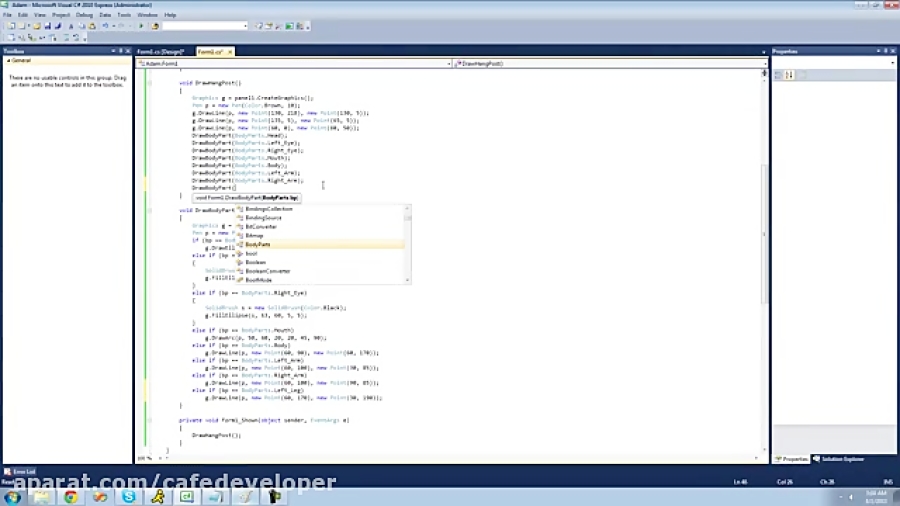Image resolution: width=900 pixels, height=506 pixels.
Task: Open the Debug menu
Action: [x=84, y=15]
